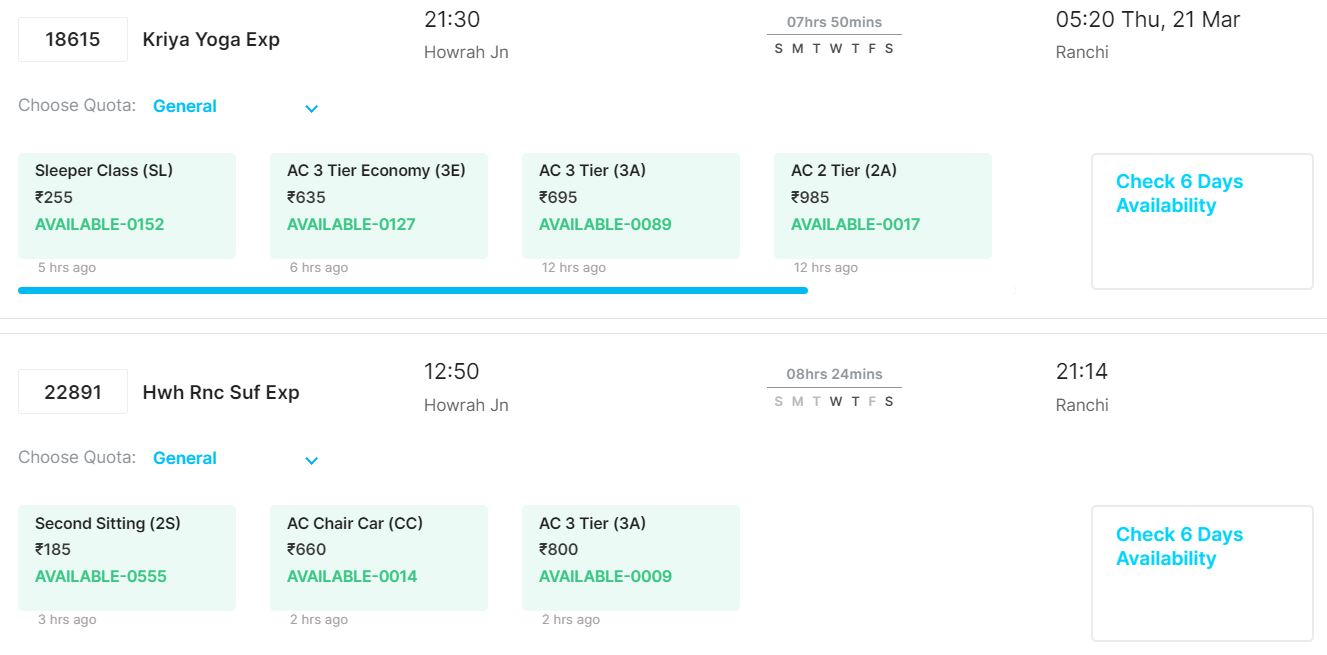Click the blue horizontal scrollbar under class cards

point(412,290)
